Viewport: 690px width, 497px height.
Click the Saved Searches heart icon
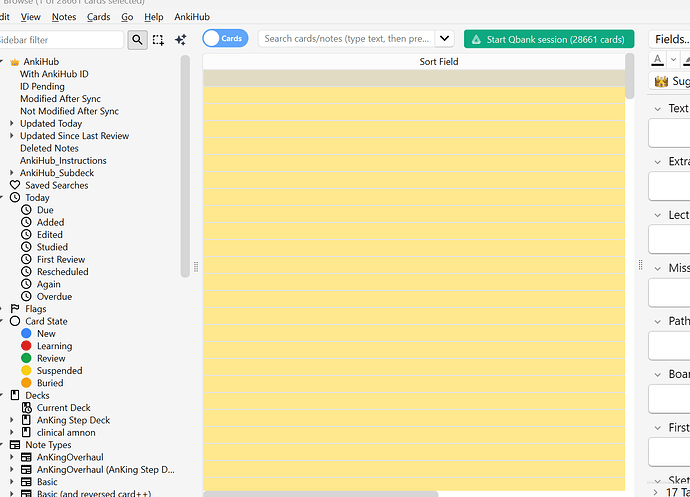click(x=15, y=185)
